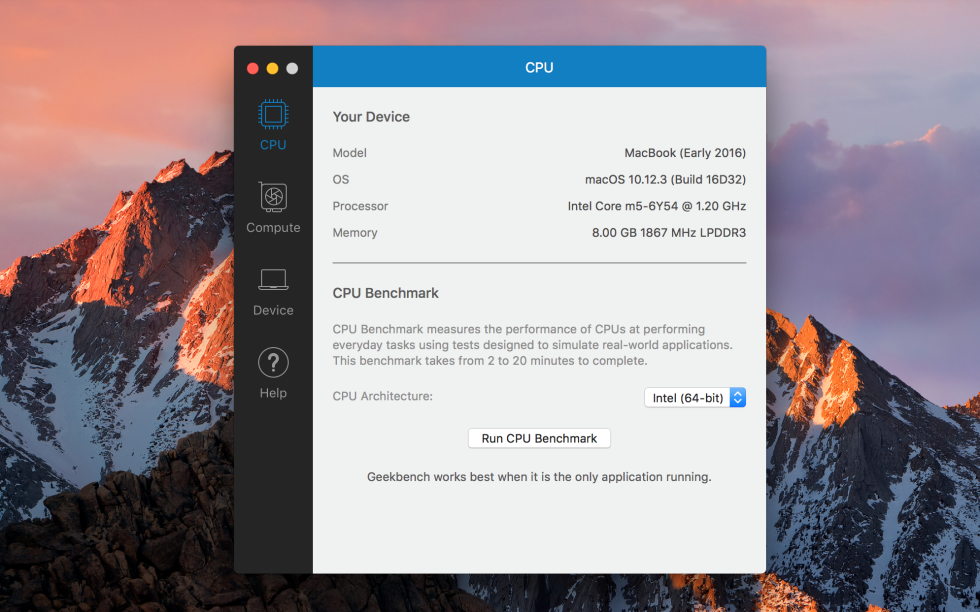Click the blue CPU title bar
Viewport: 980px width, 612px height.
[x=539, y=66]
